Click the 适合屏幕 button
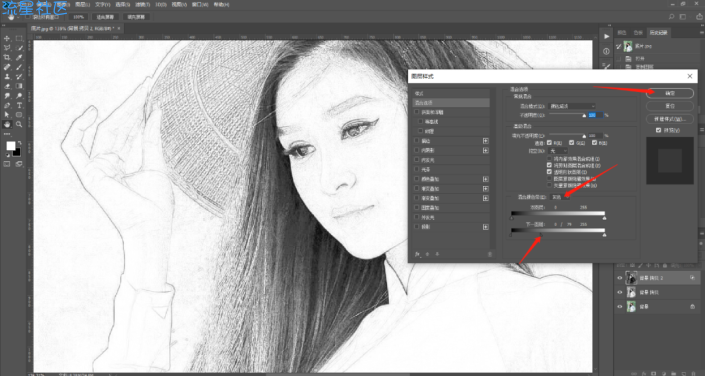The height and width of the screenshot is (376, 705). tap(106, 17)
